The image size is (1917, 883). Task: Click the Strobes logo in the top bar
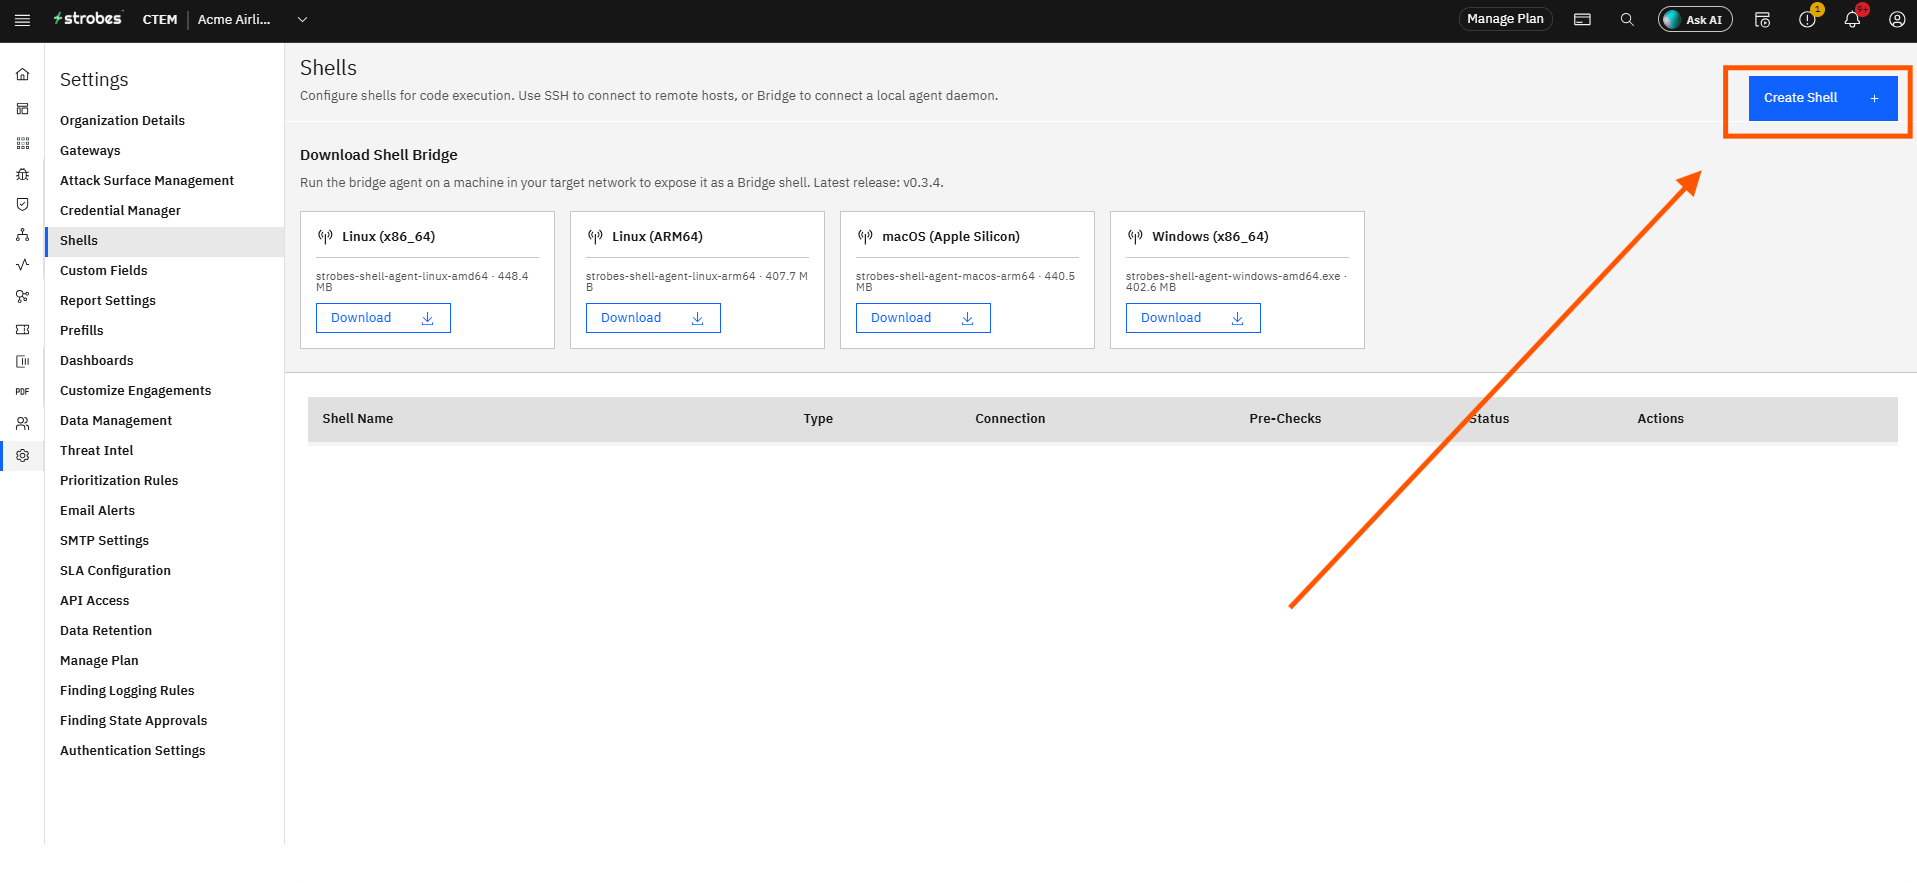88,19
